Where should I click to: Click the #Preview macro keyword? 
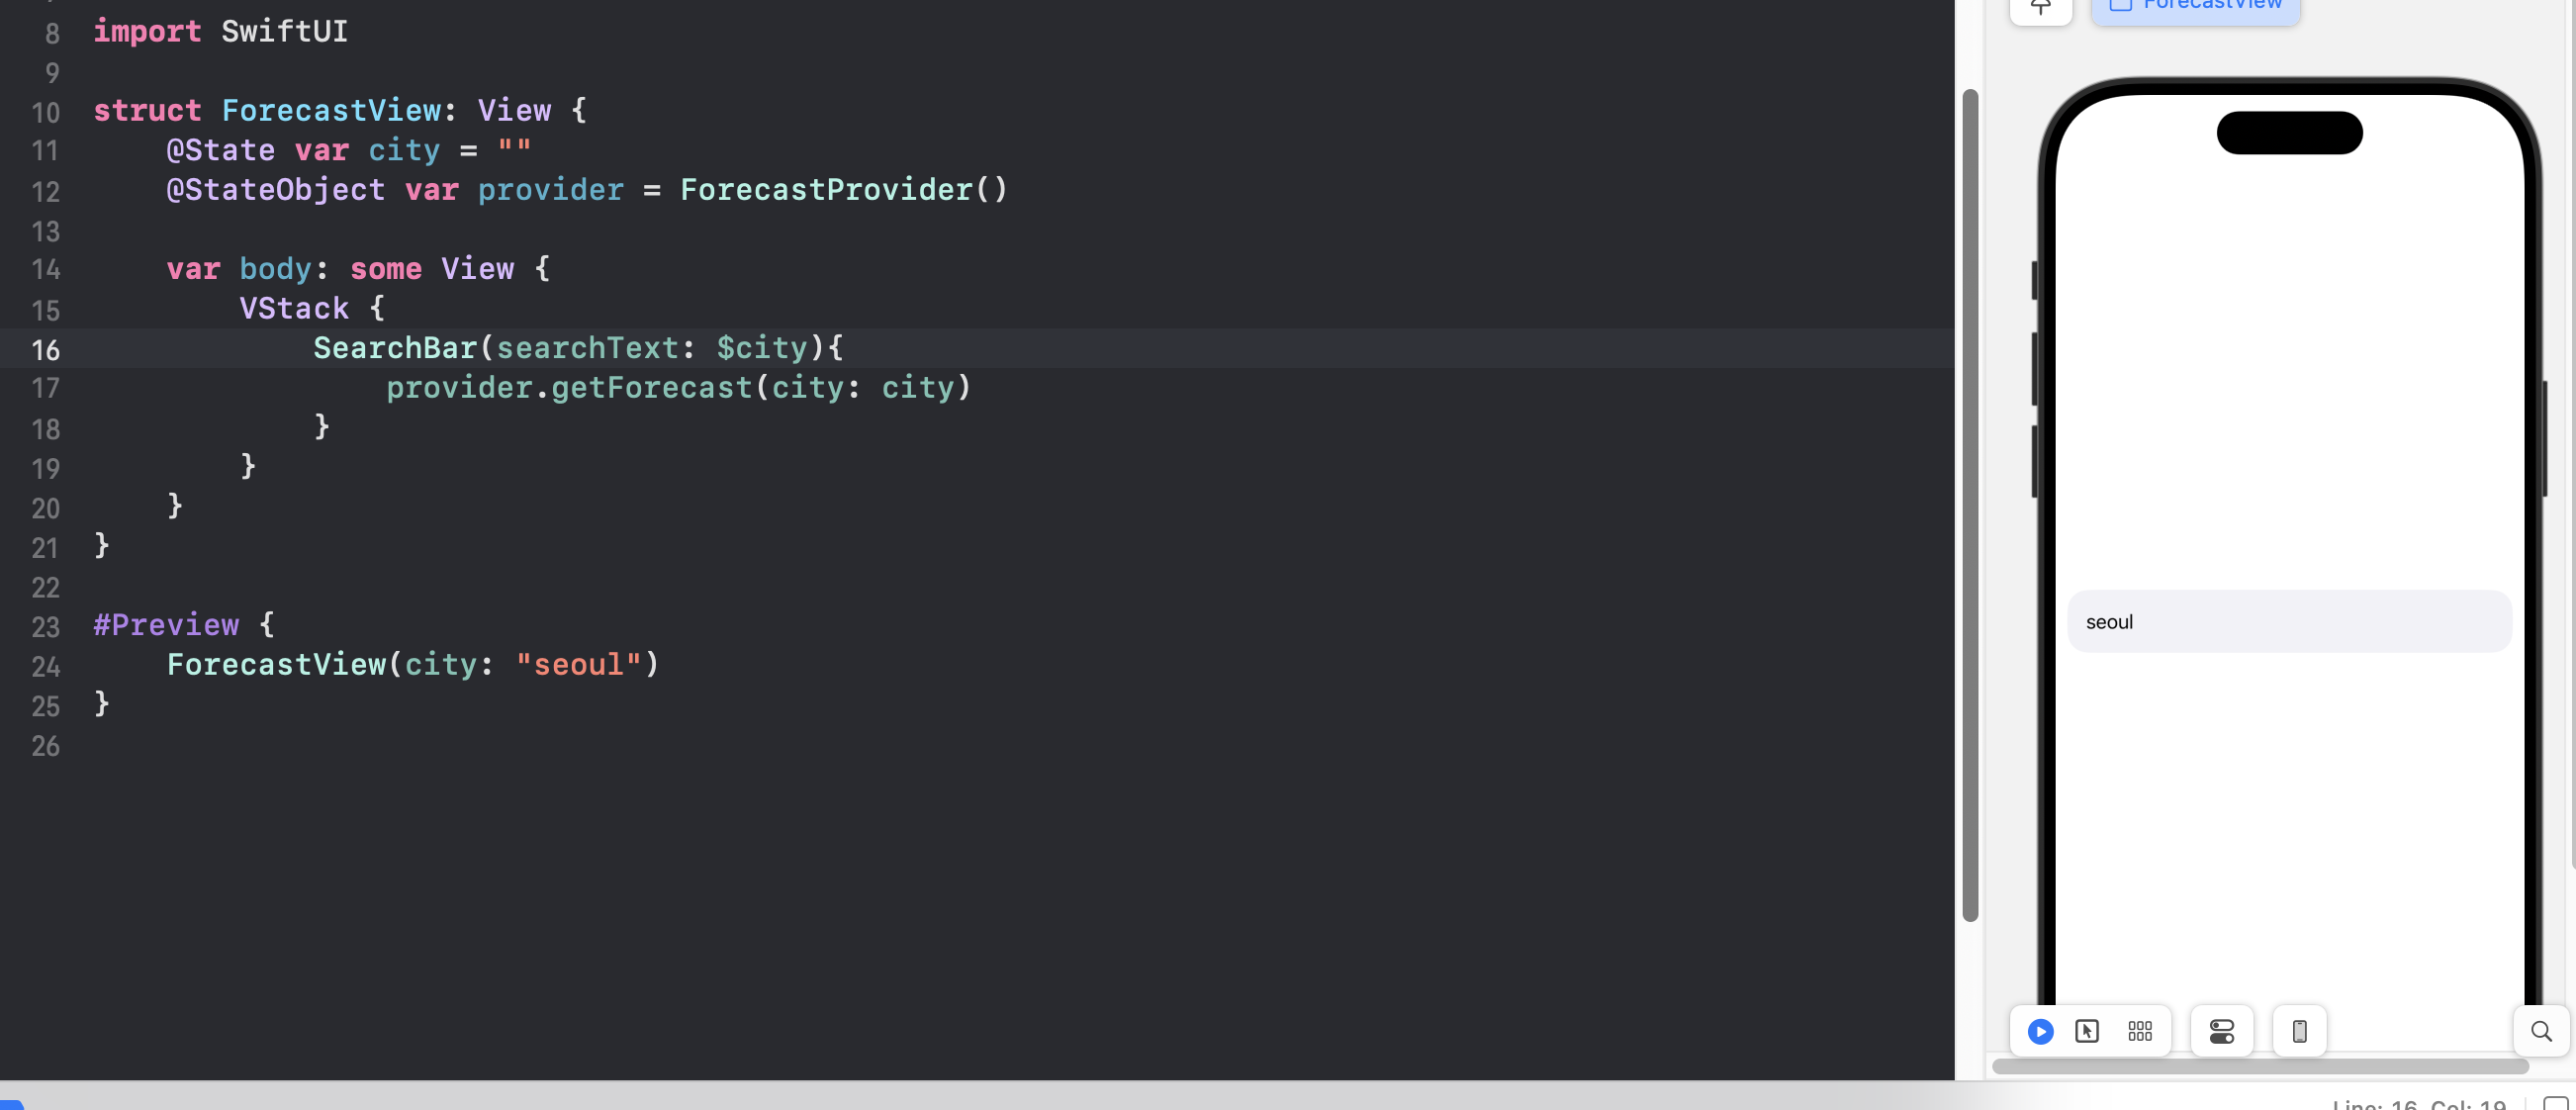point(166,625)
